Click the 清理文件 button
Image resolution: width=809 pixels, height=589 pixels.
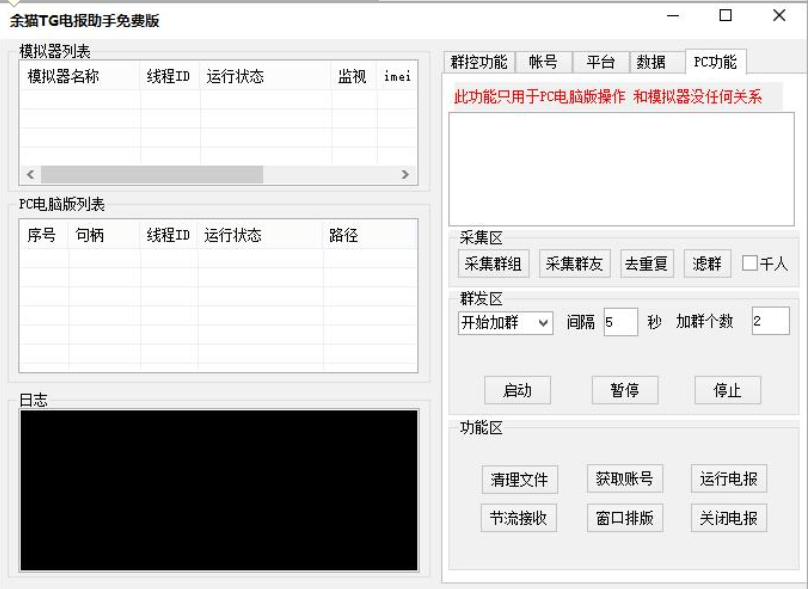(519, 479)
